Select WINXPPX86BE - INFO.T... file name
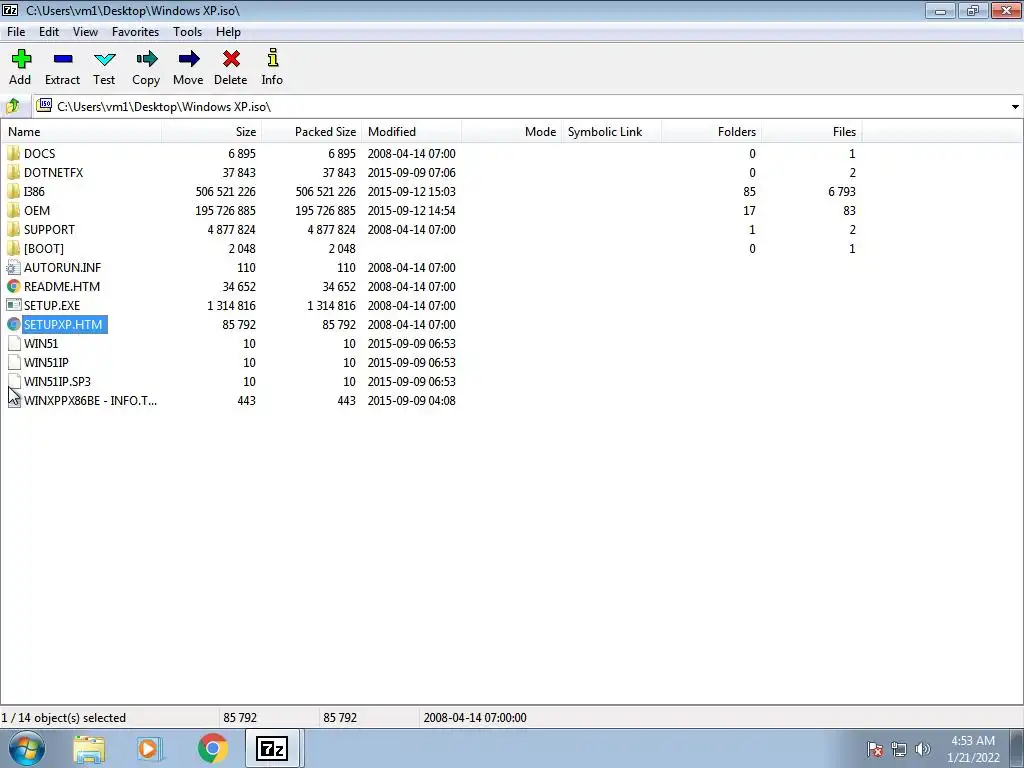Viewport: 1024px width, 768px height. pos(90,400)
